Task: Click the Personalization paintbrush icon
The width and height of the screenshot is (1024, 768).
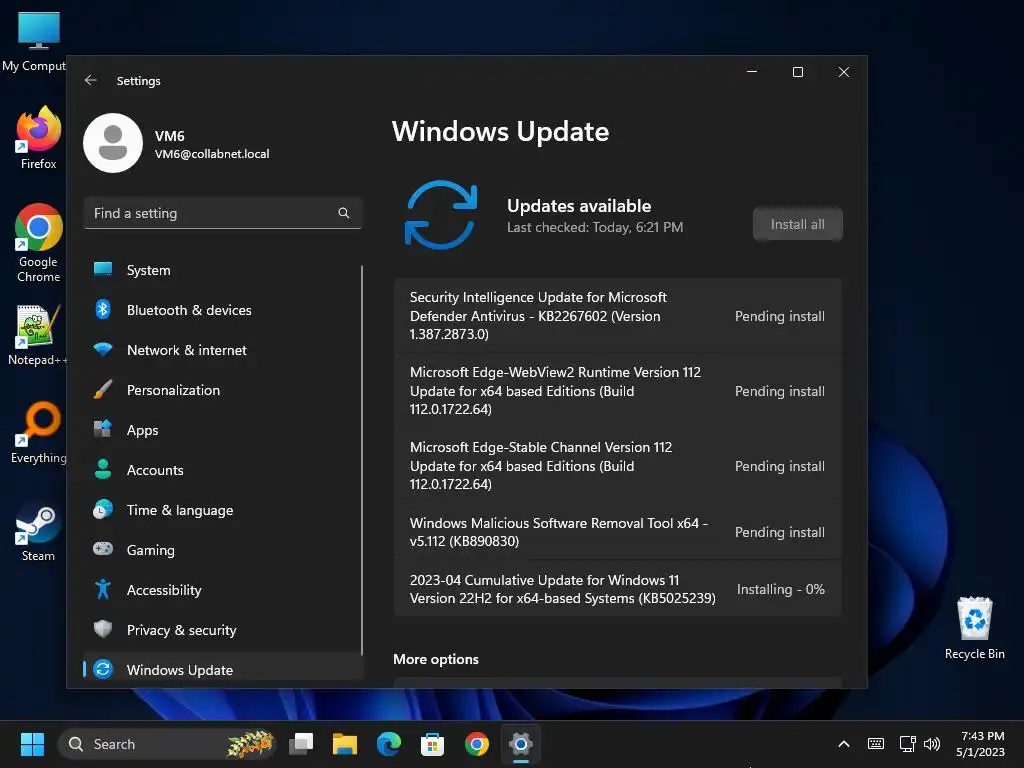Action: (103, 390)
